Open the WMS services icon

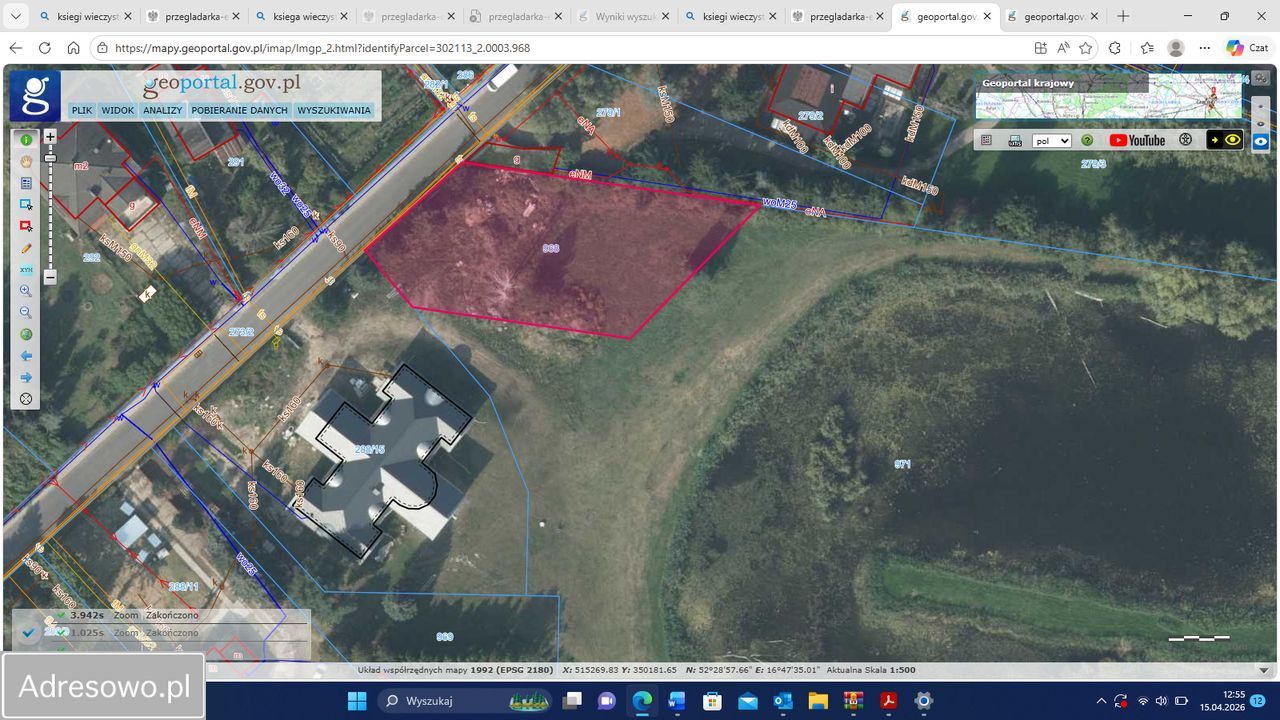(1015, 141)
